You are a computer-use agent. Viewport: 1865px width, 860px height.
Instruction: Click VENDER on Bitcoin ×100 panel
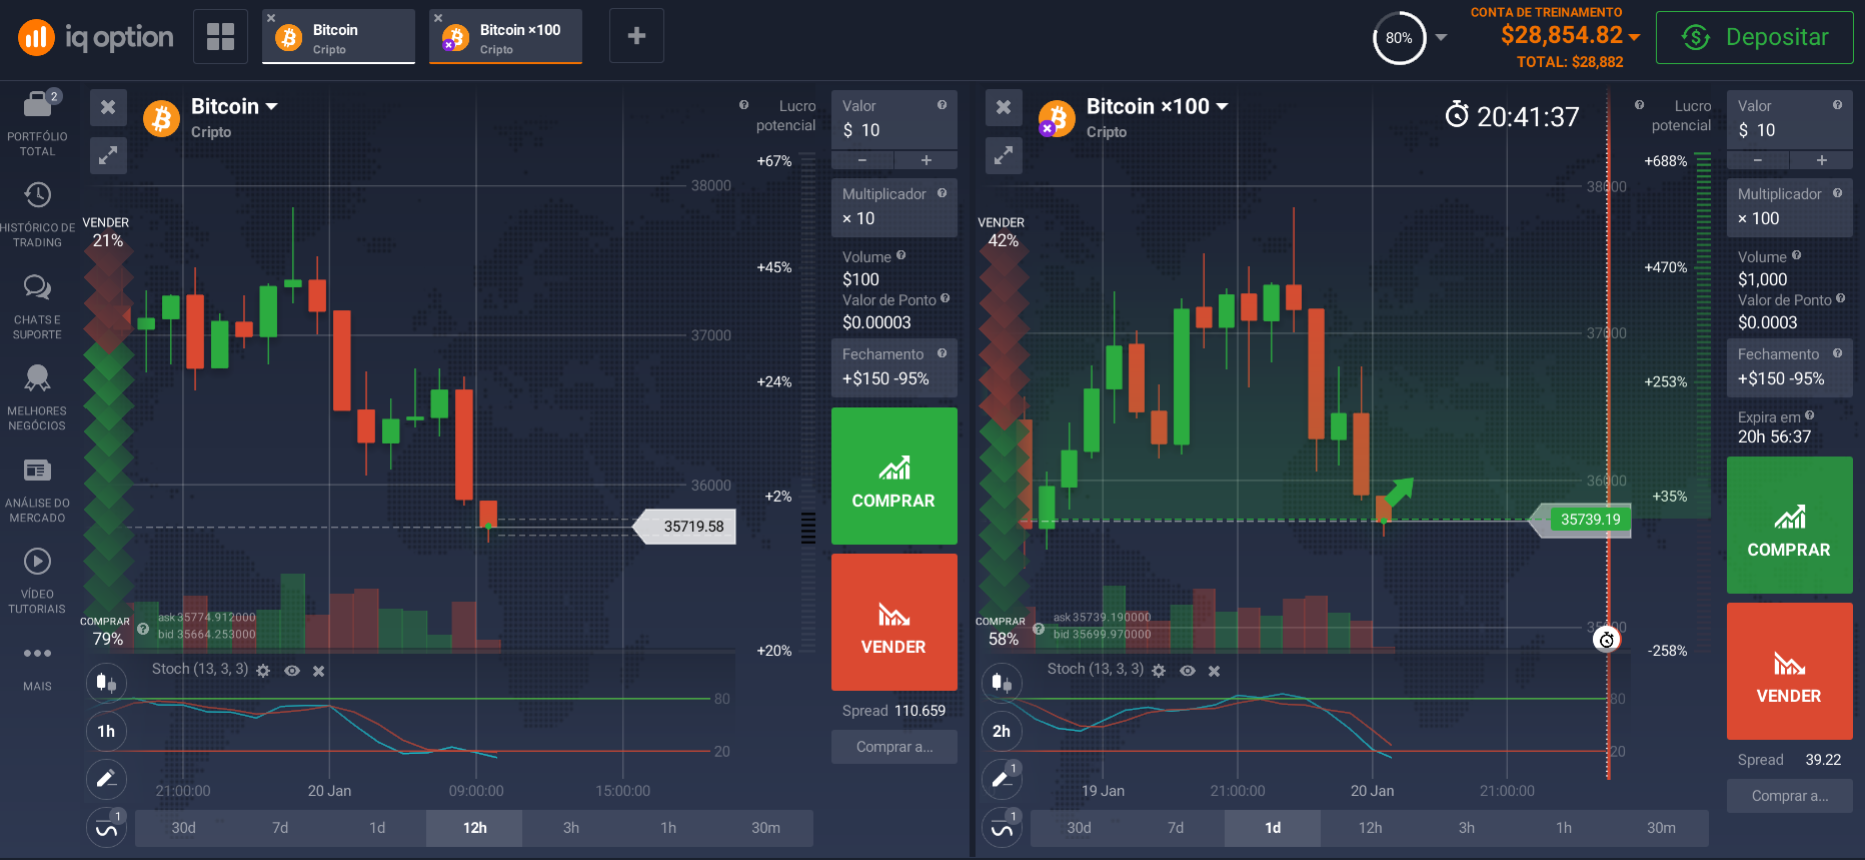[1789, 671]
